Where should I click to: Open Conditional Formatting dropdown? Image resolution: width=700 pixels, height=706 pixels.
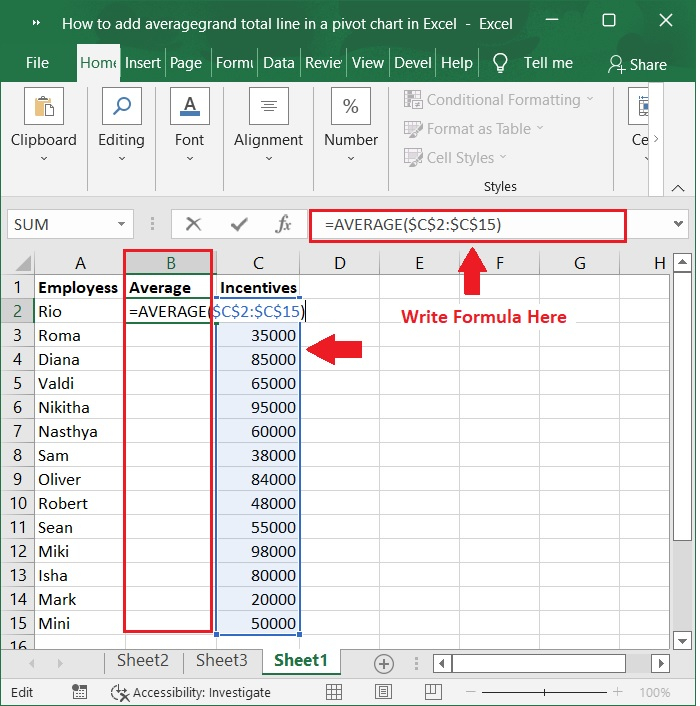coord(499,100)
